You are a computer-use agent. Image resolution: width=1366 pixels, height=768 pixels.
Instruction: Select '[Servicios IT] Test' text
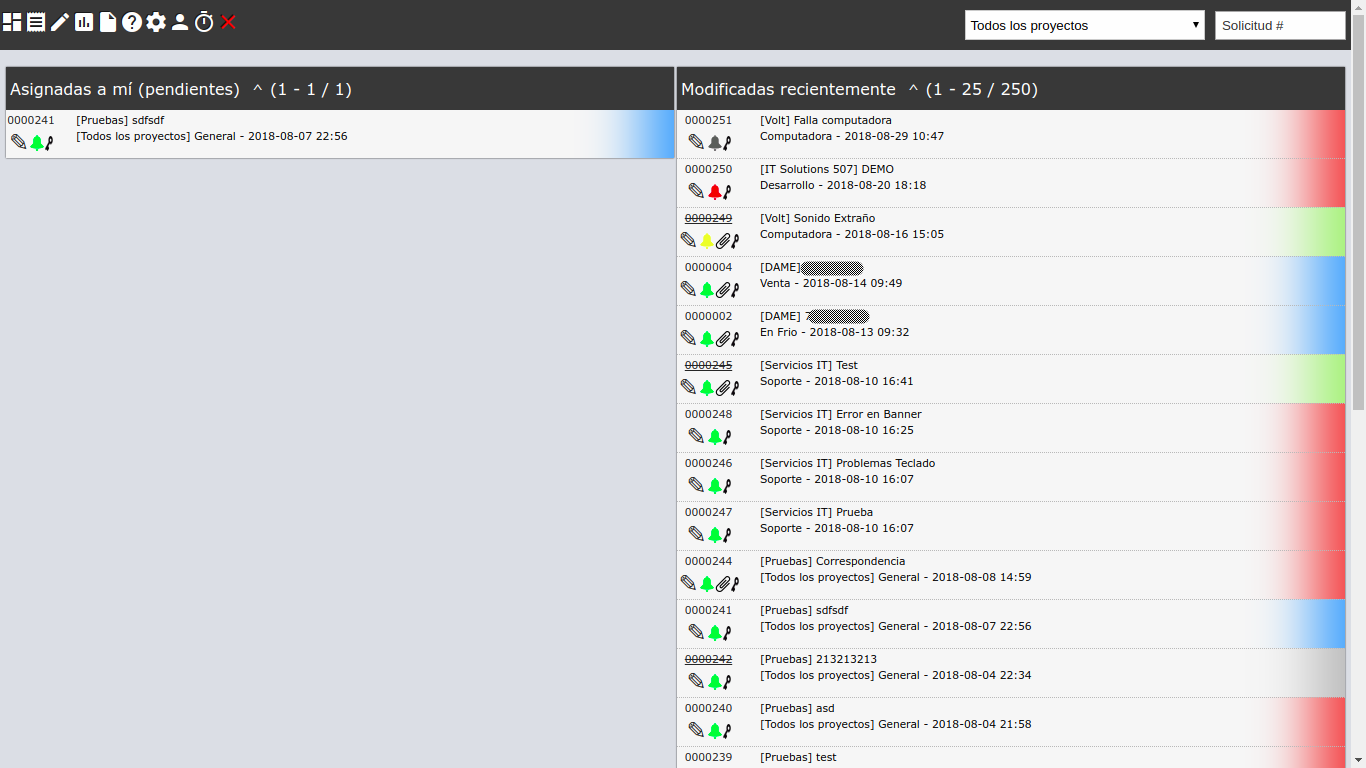click(x=809, y=365)
